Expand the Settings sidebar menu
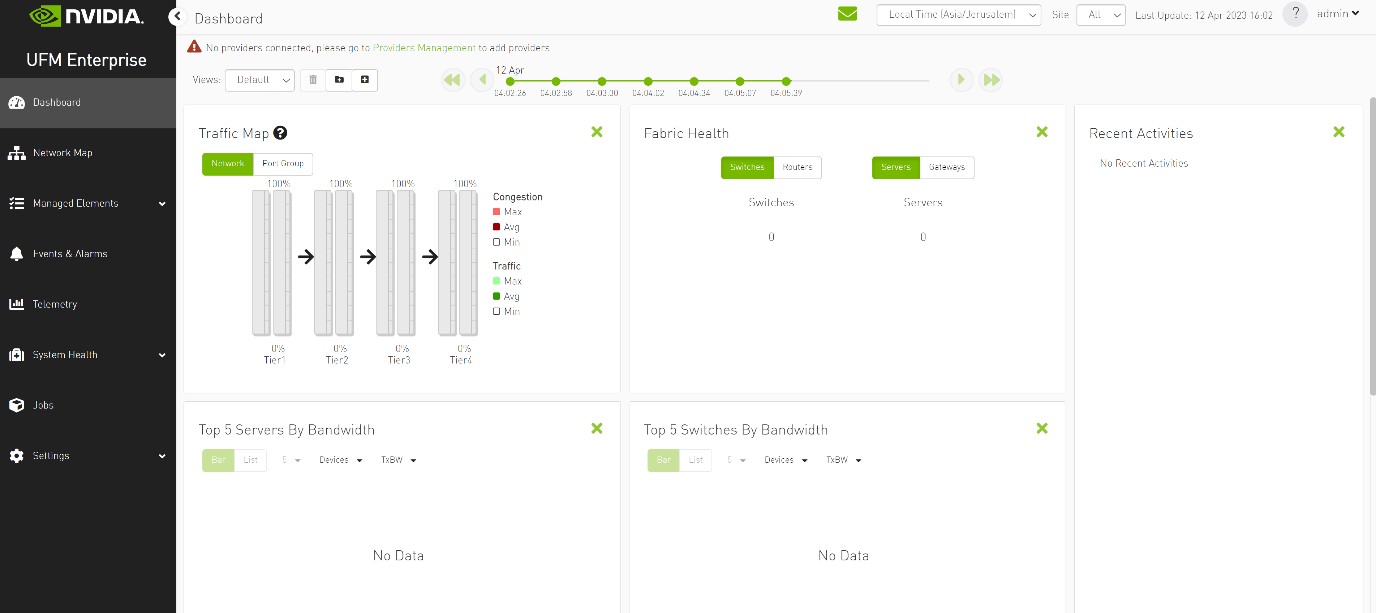Viewport: 1376px width, 613px height. [50, 455]
